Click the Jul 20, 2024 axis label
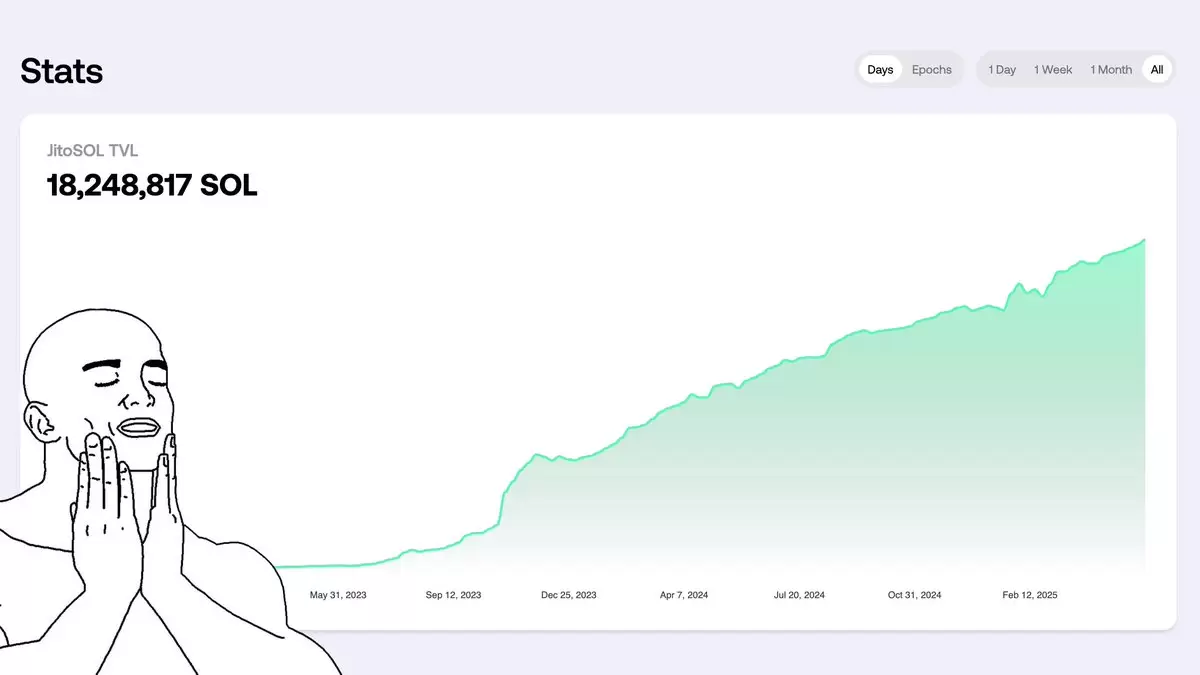This screenshot has height=675, width=1200. (799, 595)
